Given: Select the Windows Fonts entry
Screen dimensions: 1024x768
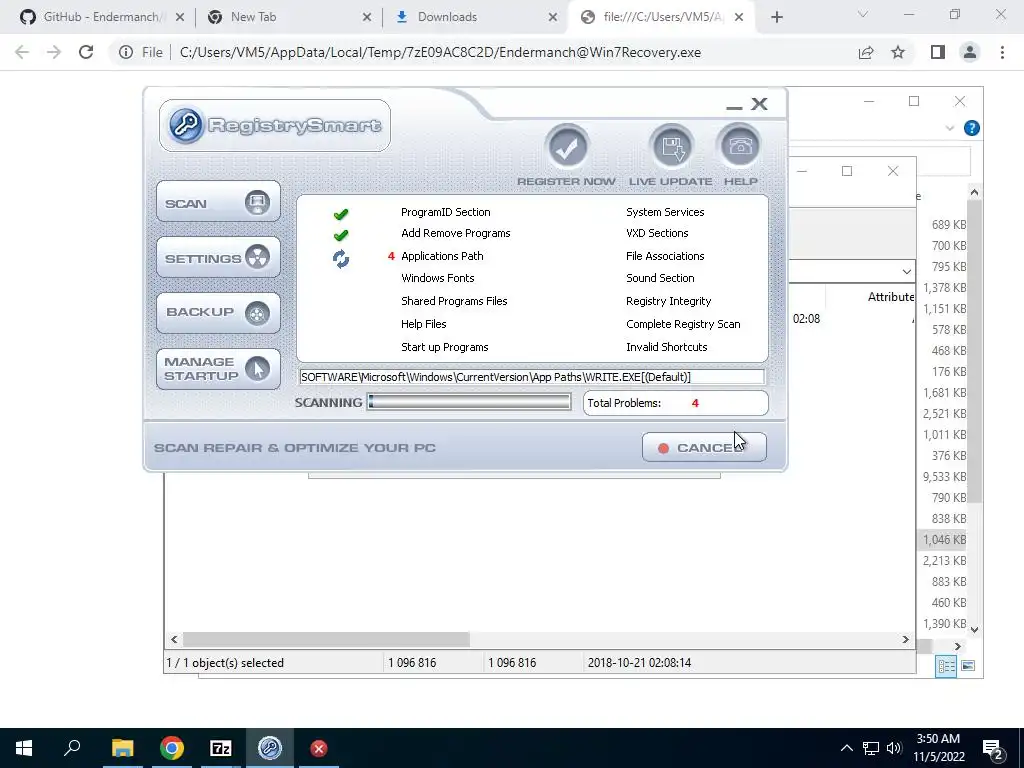Looking at the screenshot, I should (x=438, y=278).
